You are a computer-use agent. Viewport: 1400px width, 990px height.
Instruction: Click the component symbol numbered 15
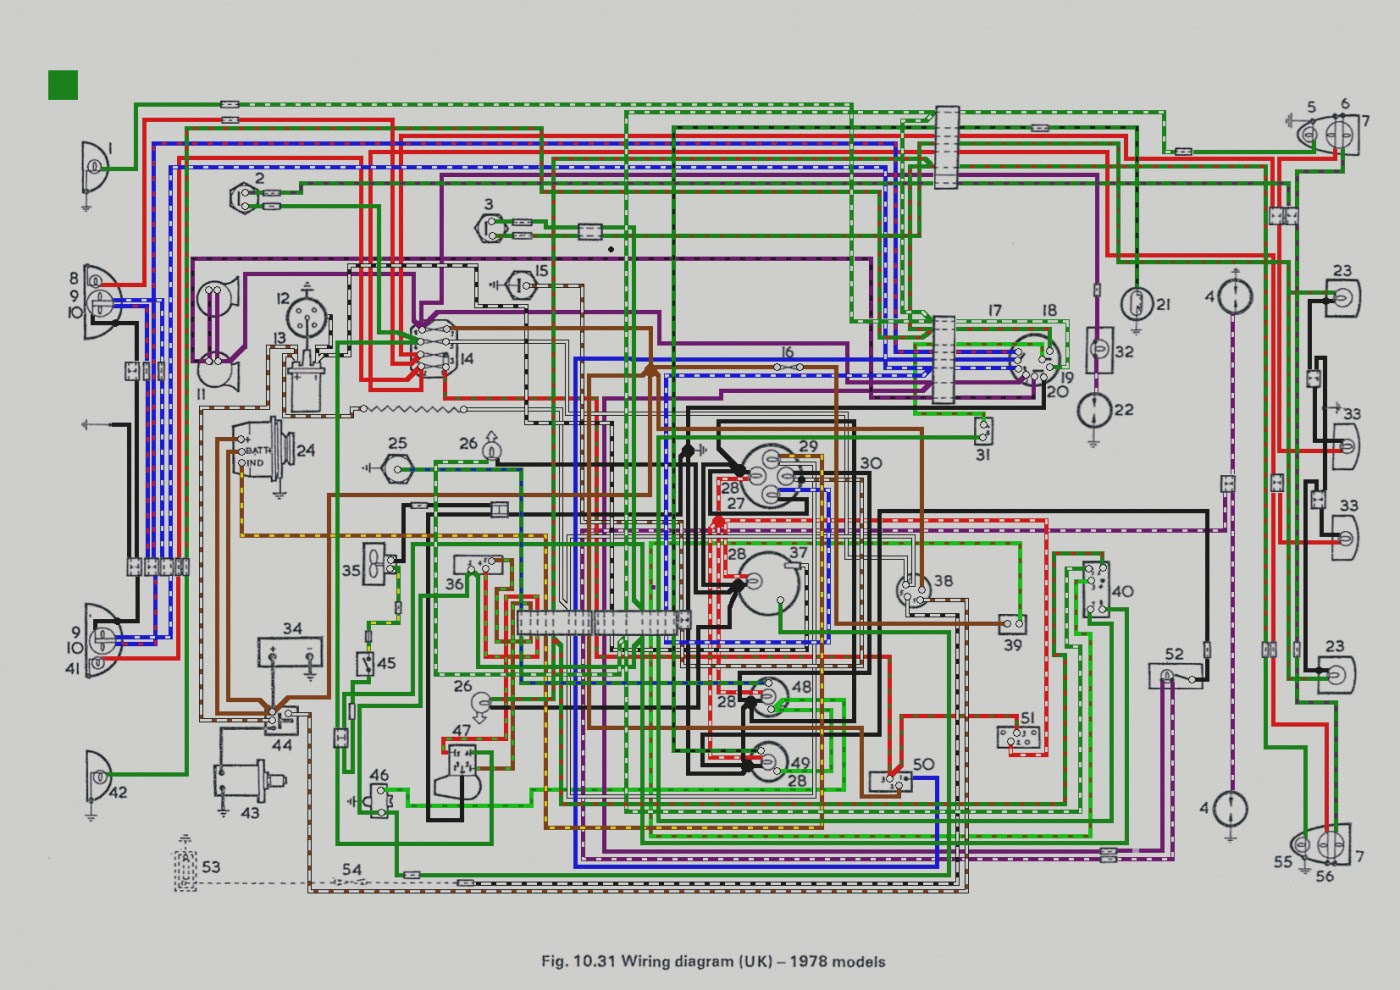522,285
